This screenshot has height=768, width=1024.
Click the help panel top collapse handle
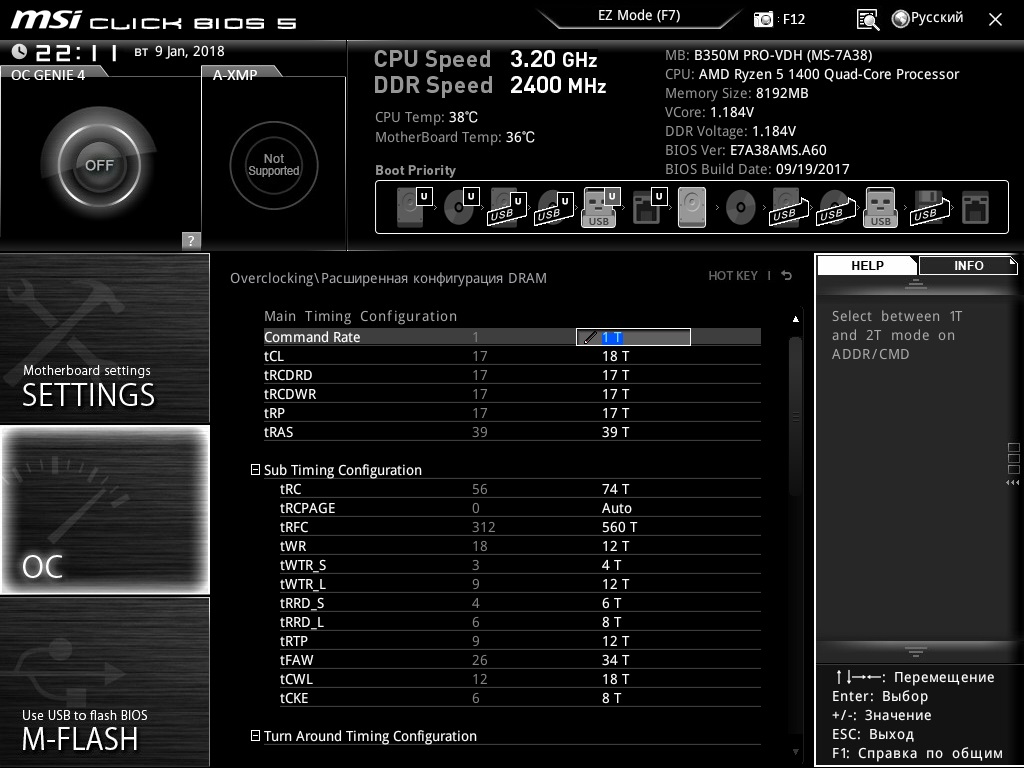[x=916, y=283]
